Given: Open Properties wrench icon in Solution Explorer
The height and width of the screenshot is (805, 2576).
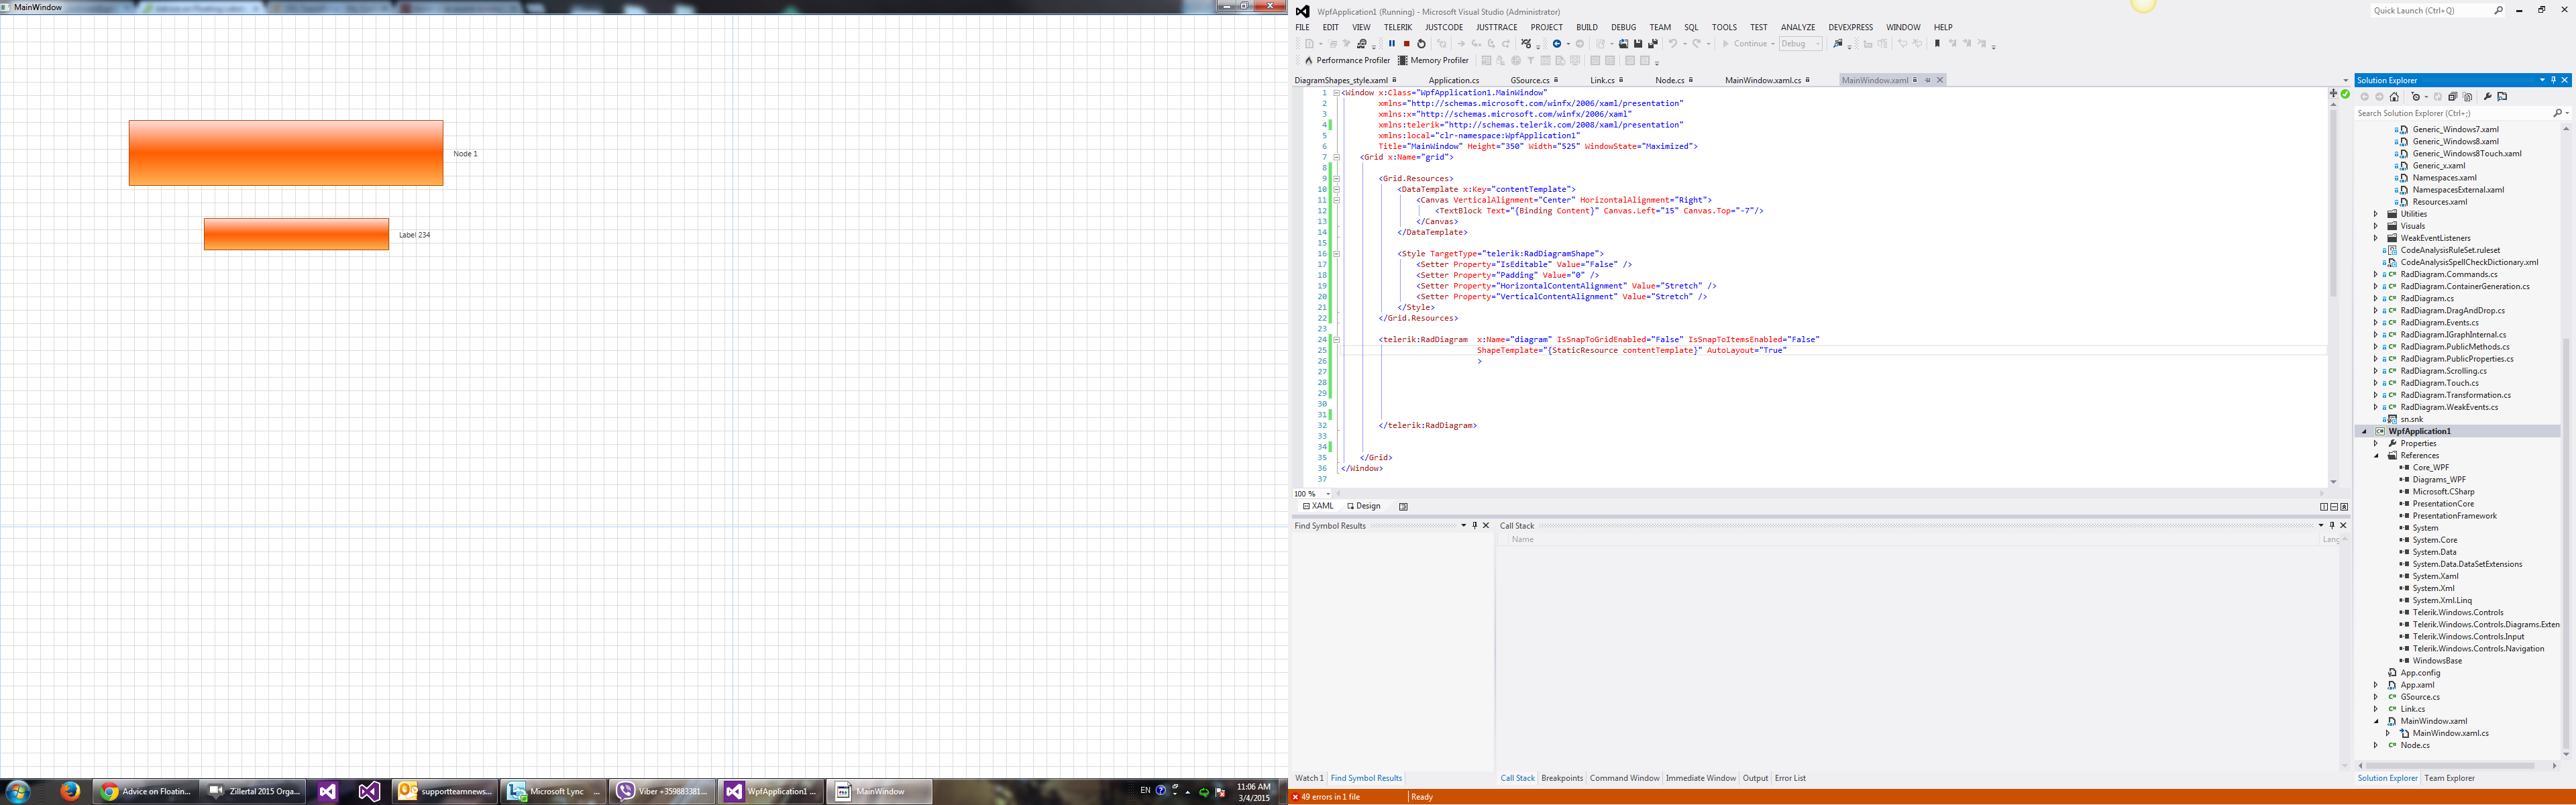Looking at the screenshot, I should click(2487, 97).
